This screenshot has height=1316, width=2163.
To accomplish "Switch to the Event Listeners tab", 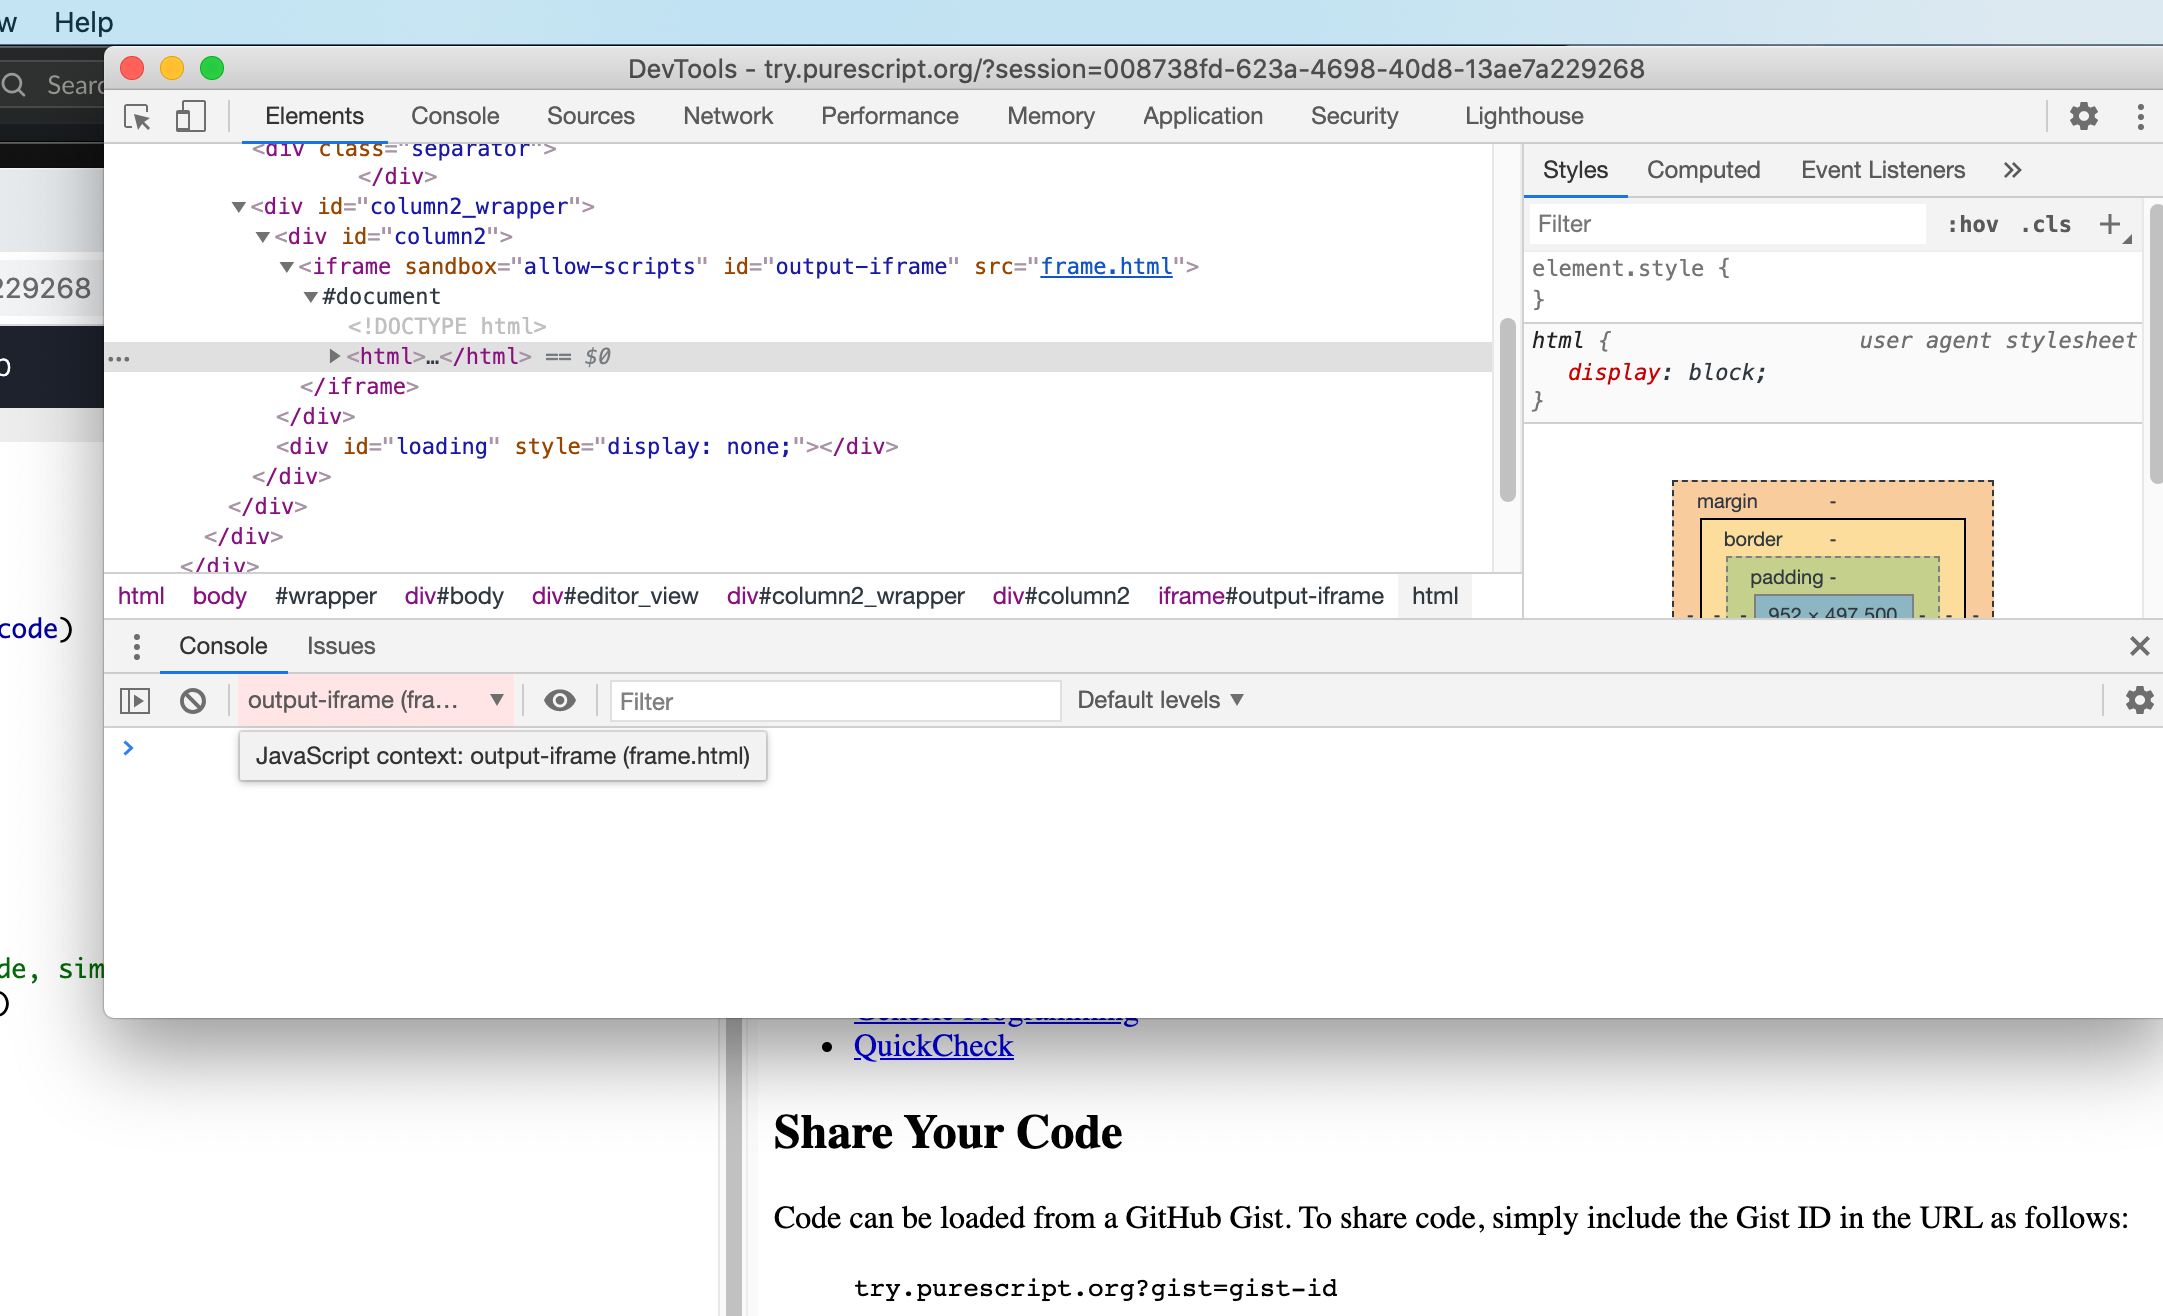I will 1883,170.
